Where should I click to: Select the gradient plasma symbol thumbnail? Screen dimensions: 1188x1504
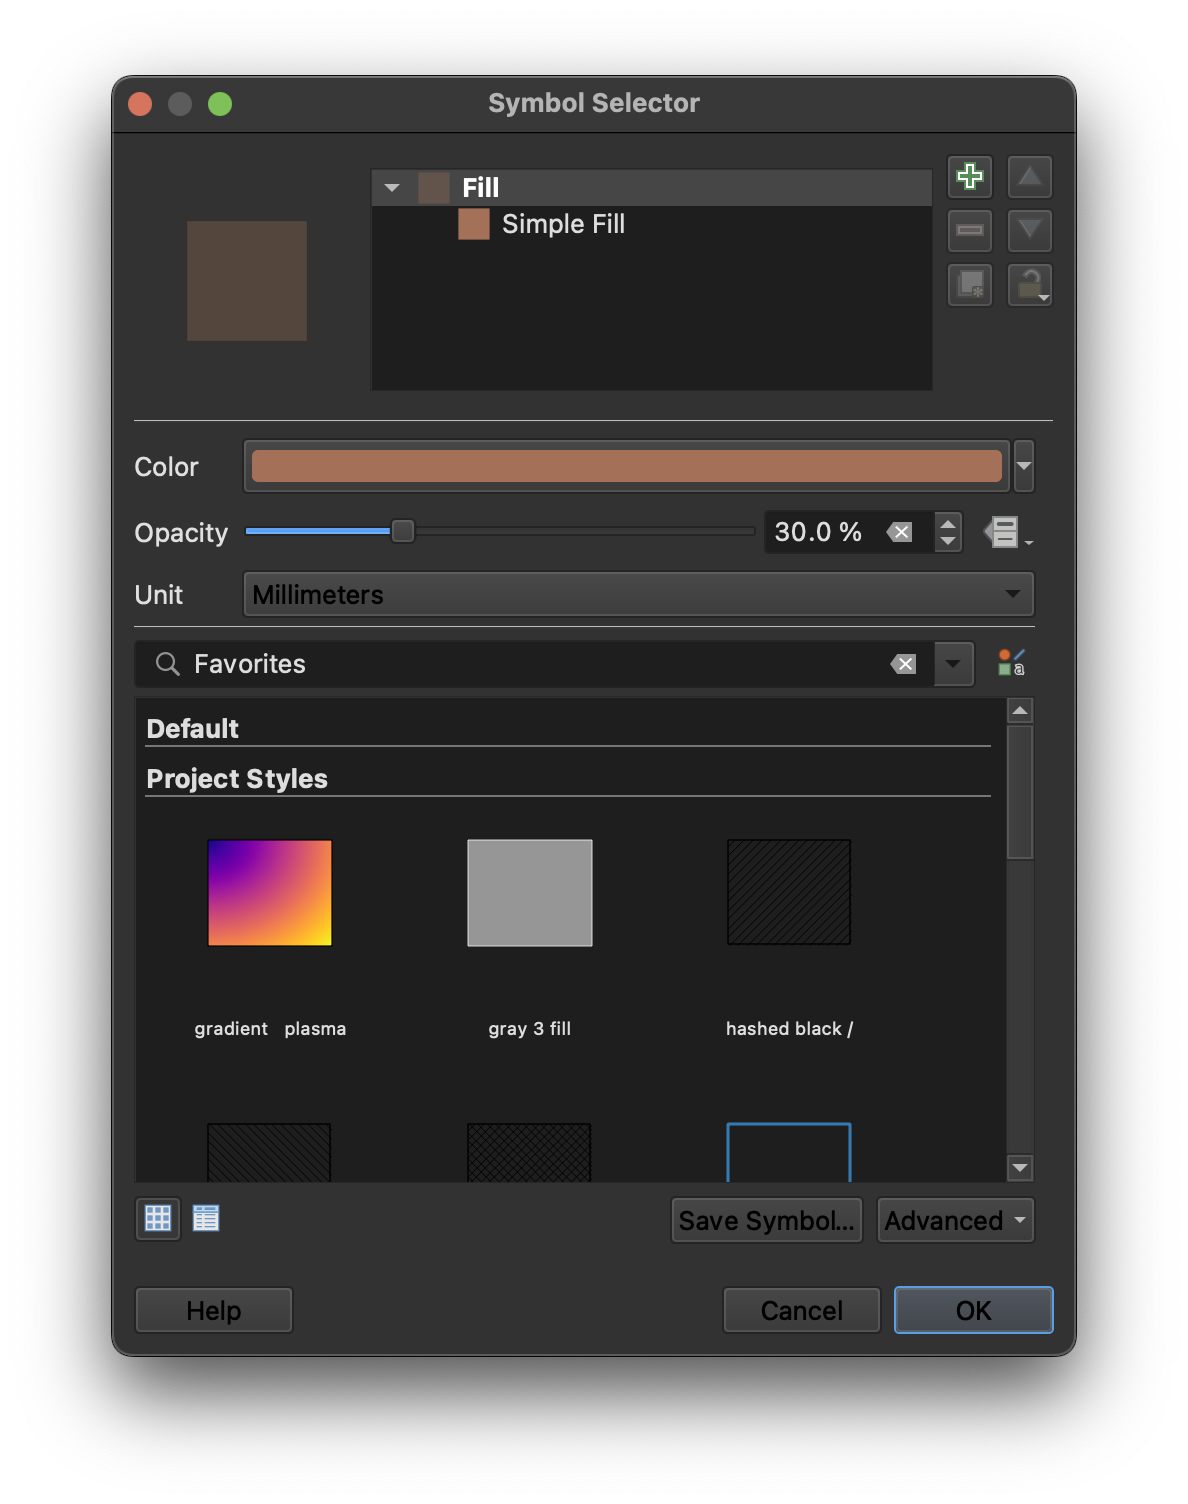270,893
